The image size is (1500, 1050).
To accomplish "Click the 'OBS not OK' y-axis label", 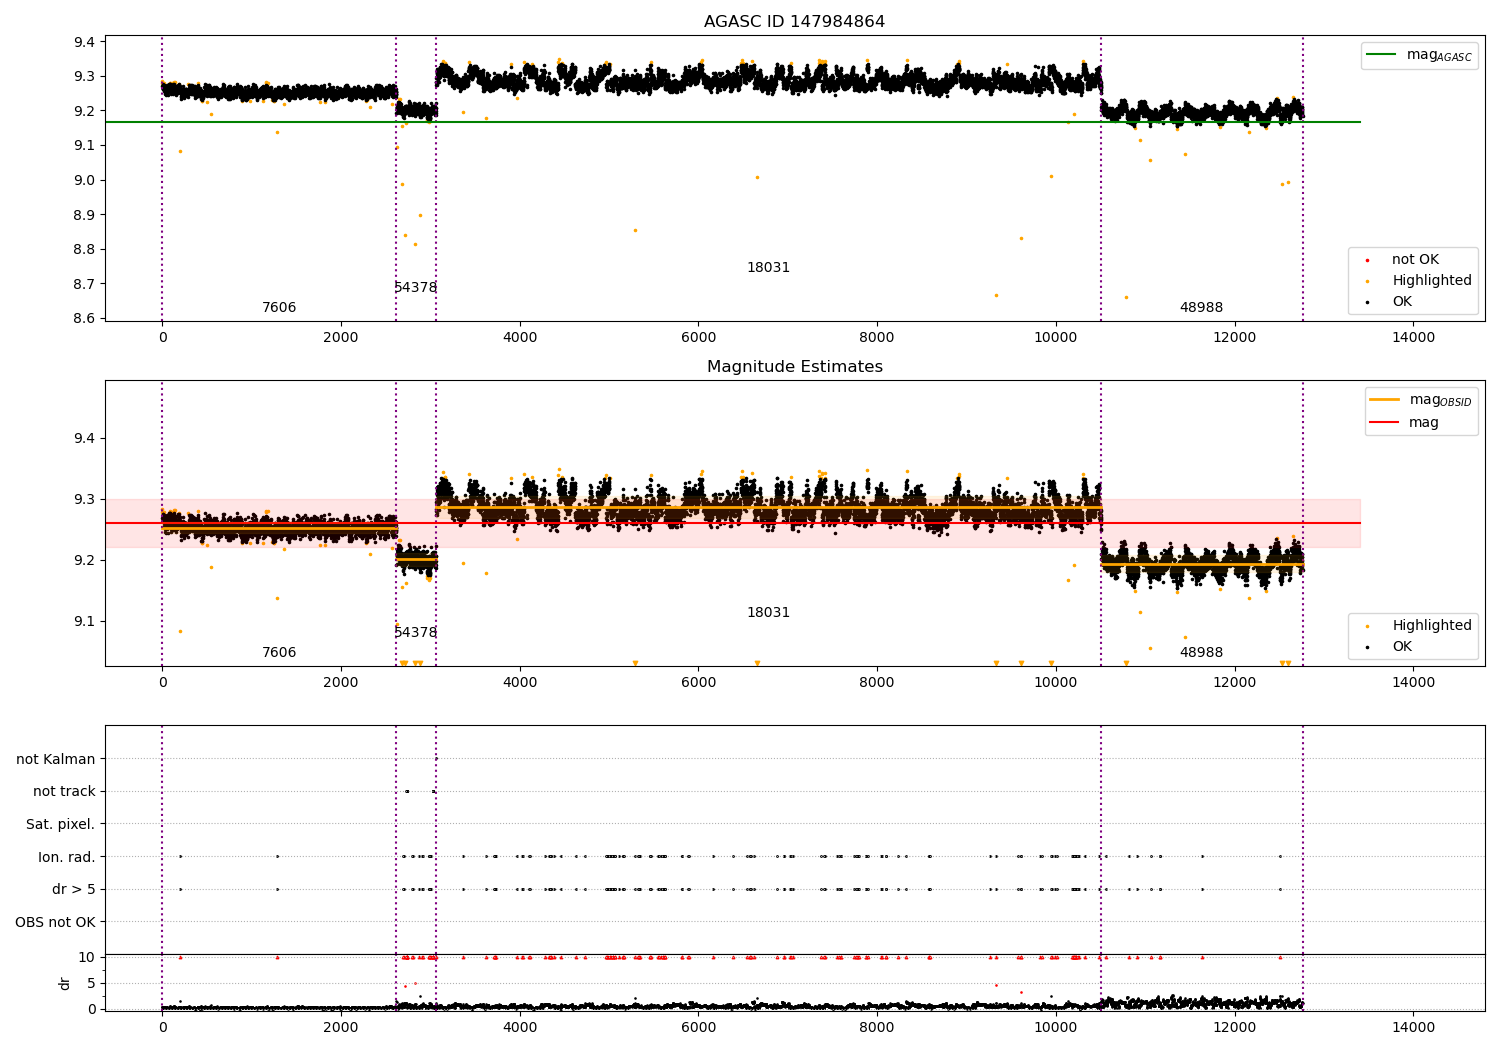I will tap(55, 923).
